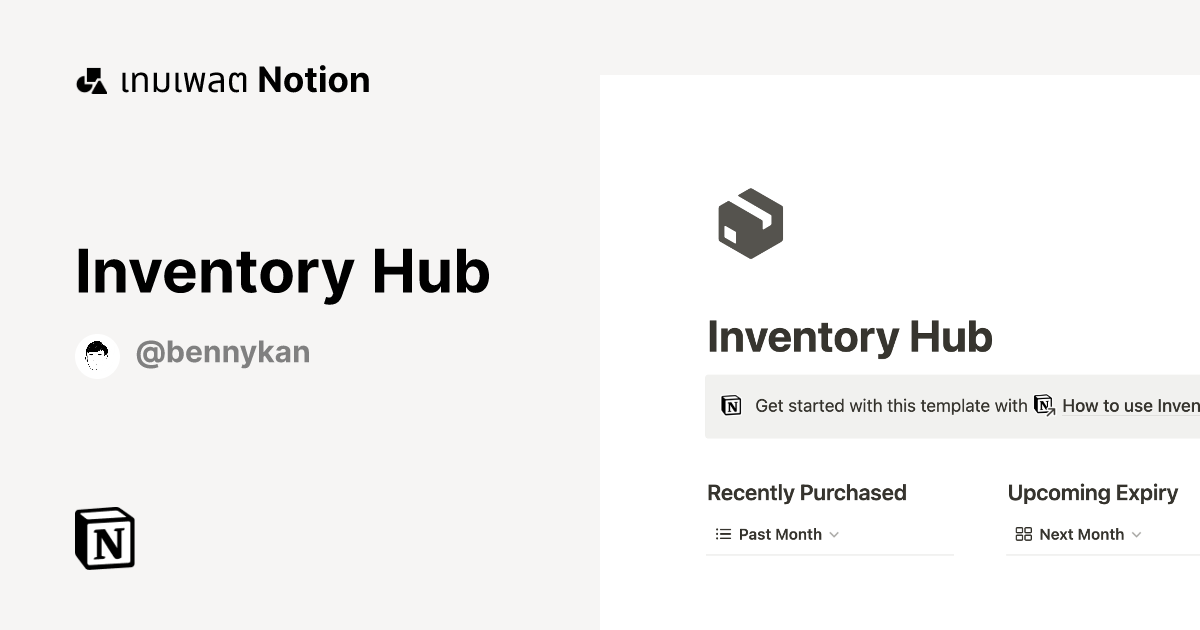Open the How to use Inventory guide link

point(1130,405)
